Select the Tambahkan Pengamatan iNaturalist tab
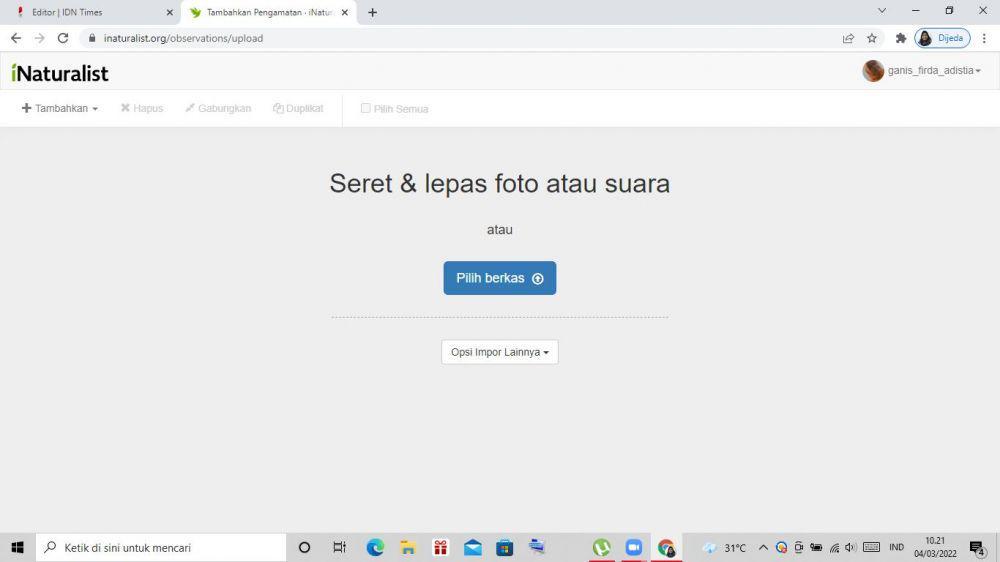Screen dimensions: 1000x562 pyautogui.click(x=268, y=12)
